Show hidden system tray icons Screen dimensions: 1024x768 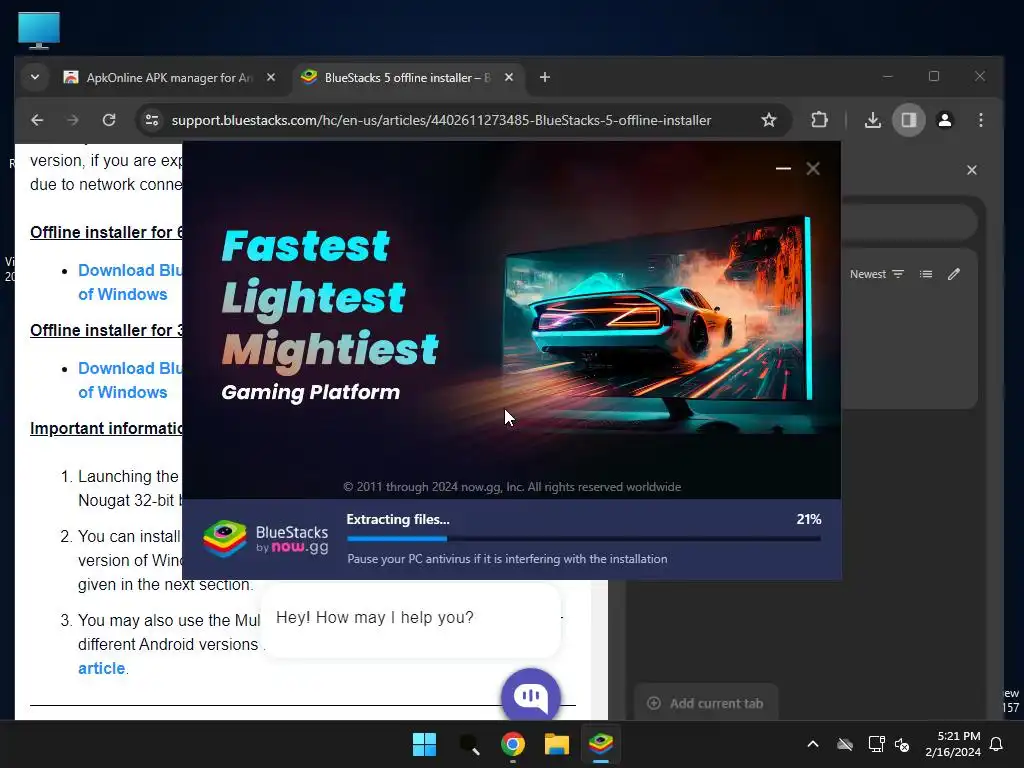click(813, 744)
